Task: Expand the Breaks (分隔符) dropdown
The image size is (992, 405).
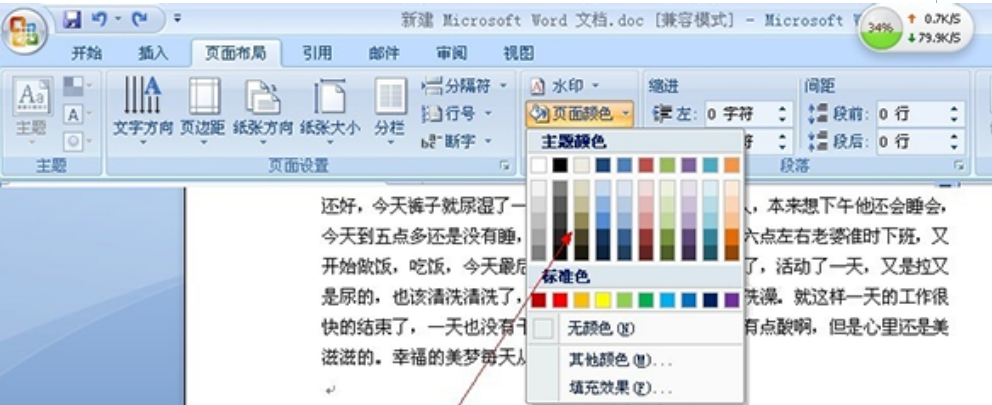Action: 466,87
